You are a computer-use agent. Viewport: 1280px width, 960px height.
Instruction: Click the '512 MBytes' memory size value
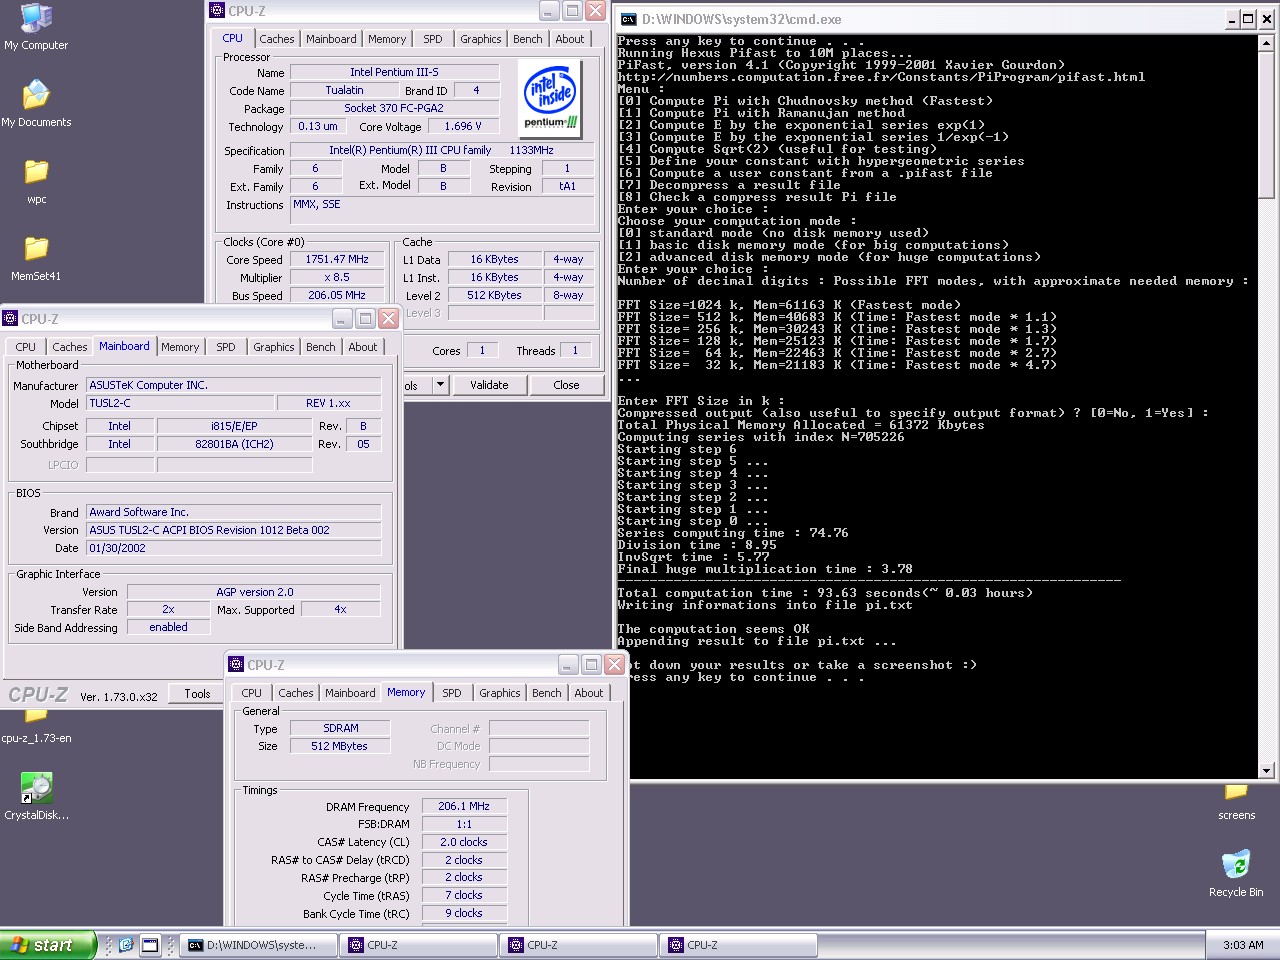coord(340,746)
